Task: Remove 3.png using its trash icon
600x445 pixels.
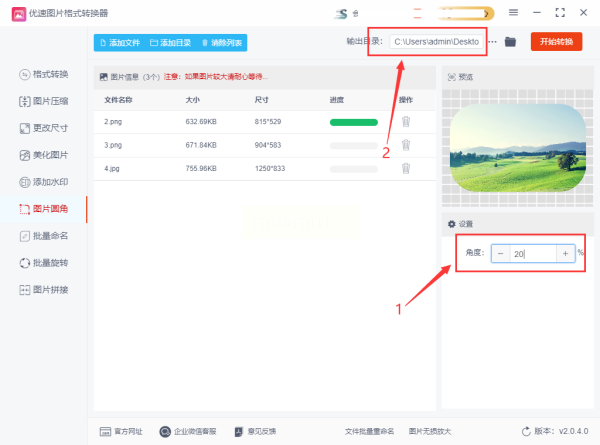Action: coord(406,145)
